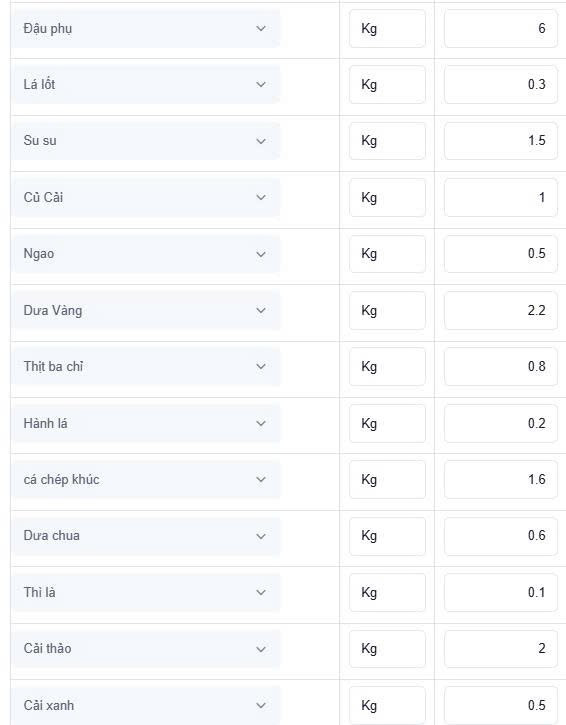This screenshot has height=725, width=566.
Task: Click the chevron beside Củ Cải
Action: click(x=261, y=197)
